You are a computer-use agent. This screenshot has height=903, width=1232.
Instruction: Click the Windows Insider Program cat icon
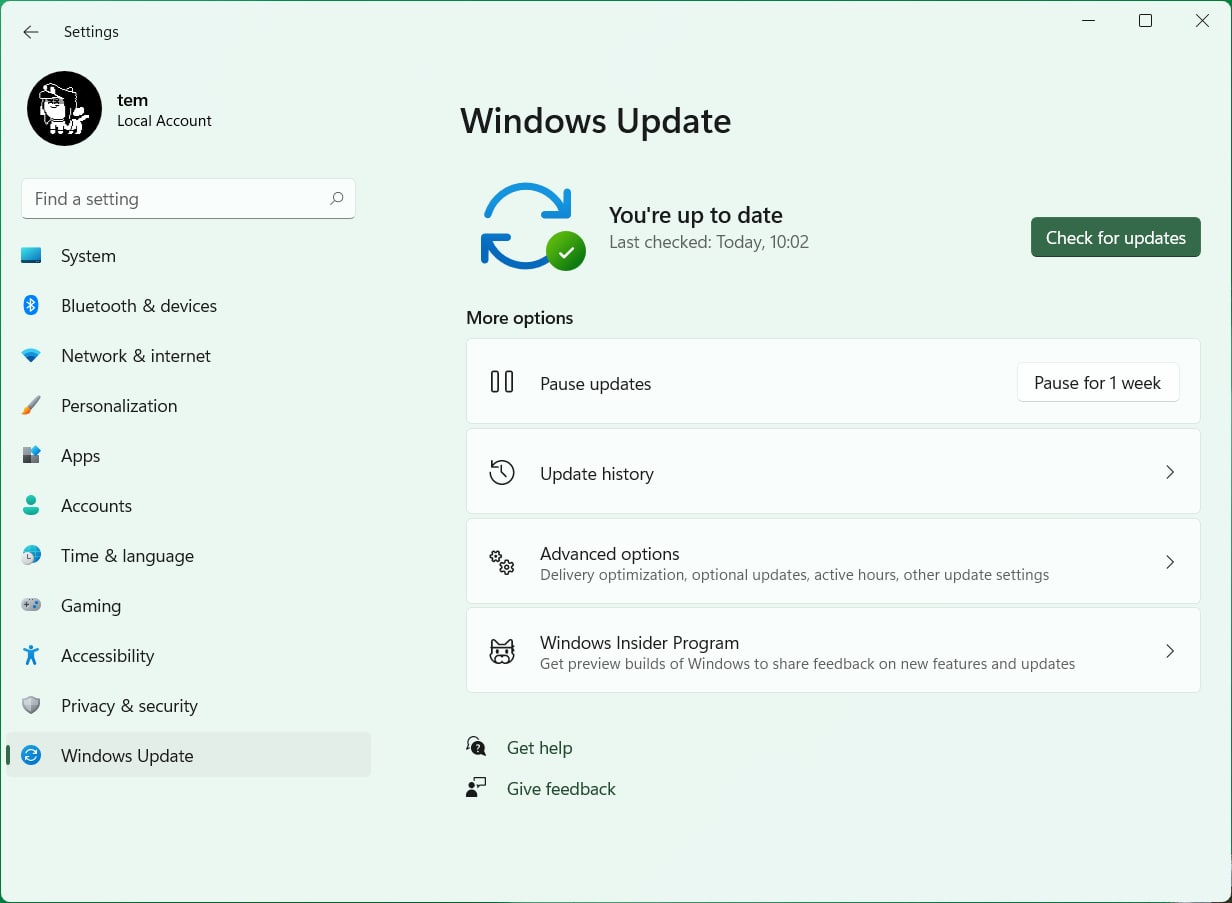502,652
